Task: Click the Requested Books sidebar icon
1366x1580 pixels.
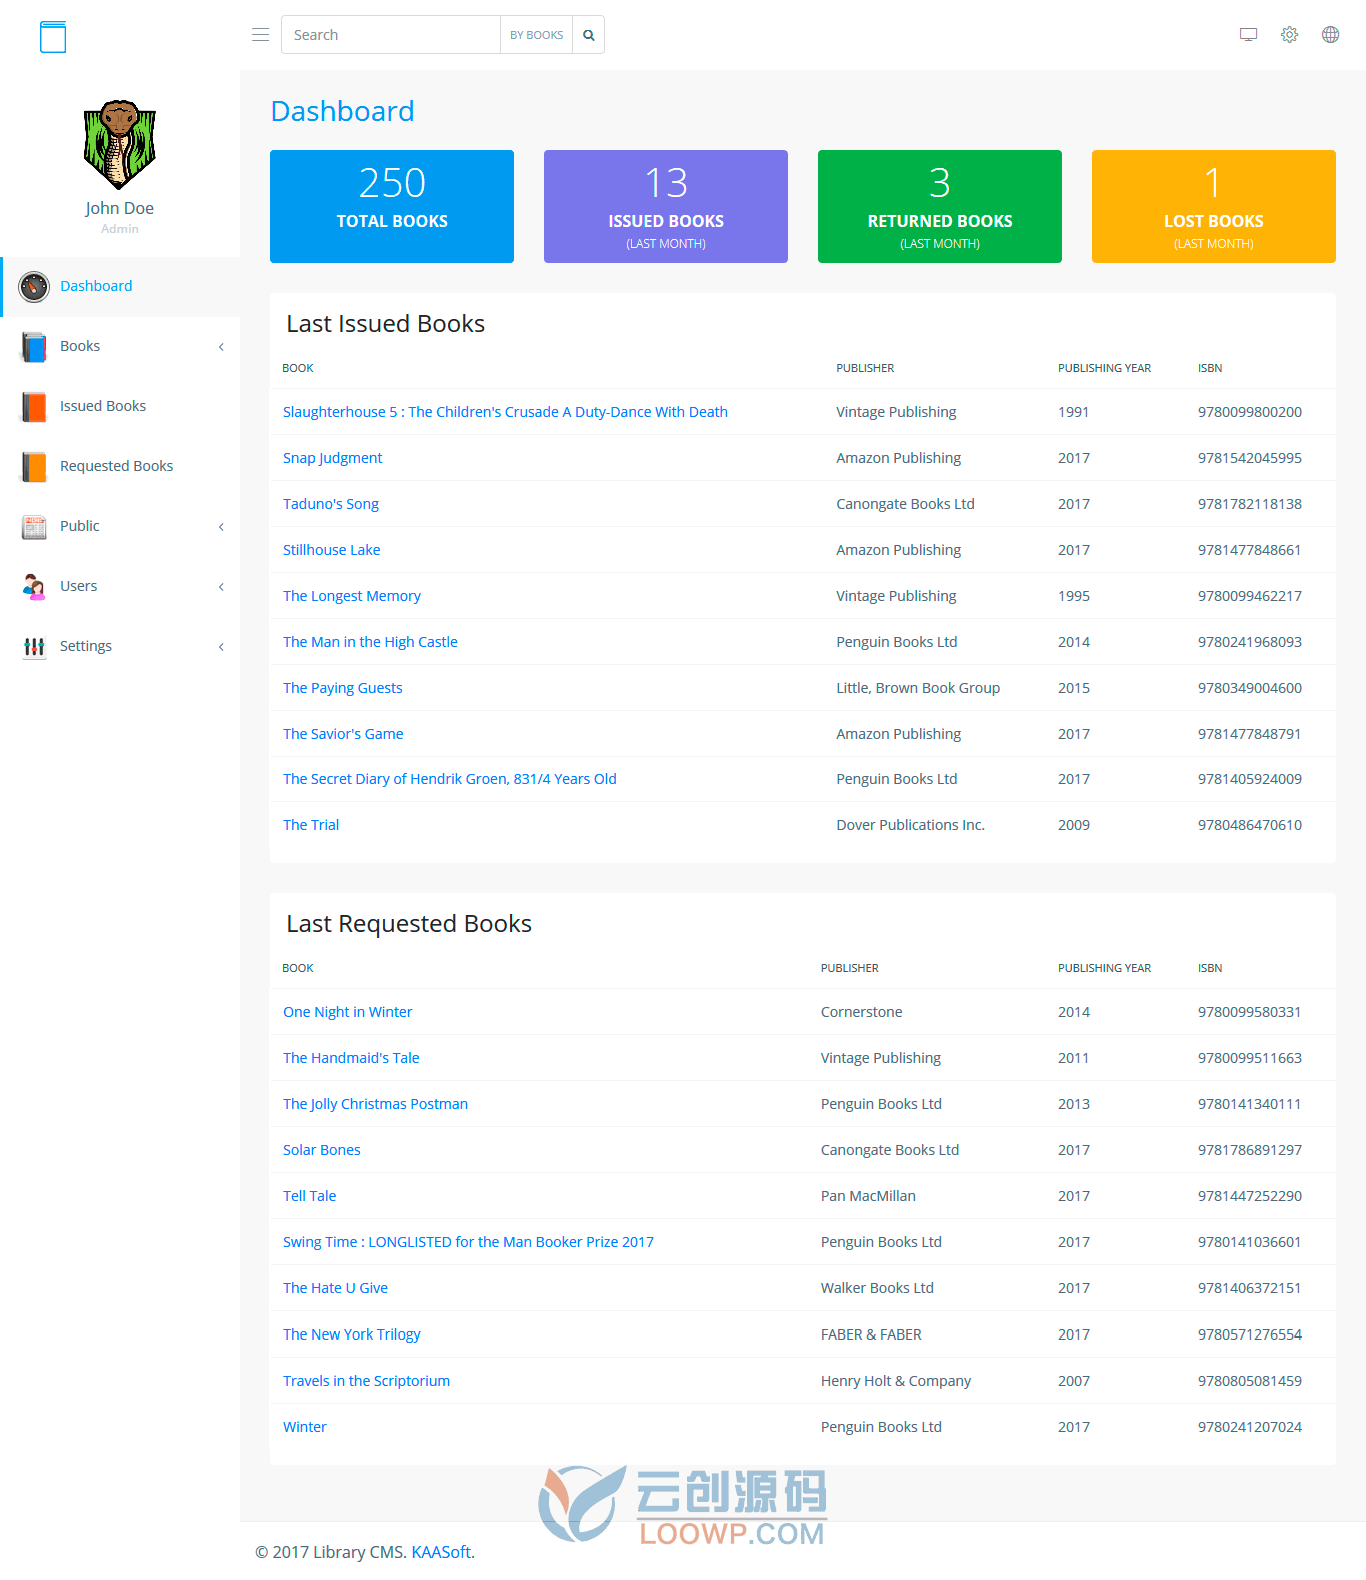Action: pos(34,466)
